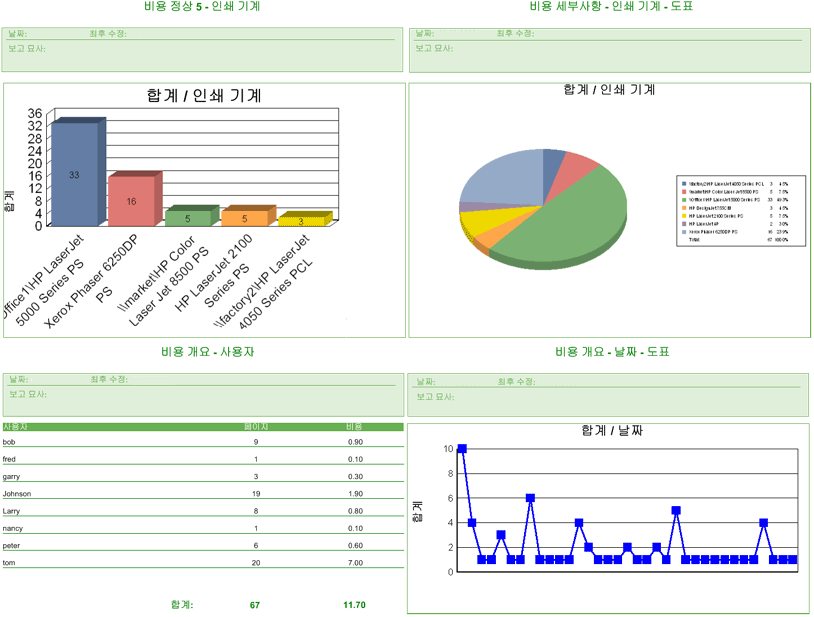
Task: Click the line chart peak point at 5
Action: point(676,511)
